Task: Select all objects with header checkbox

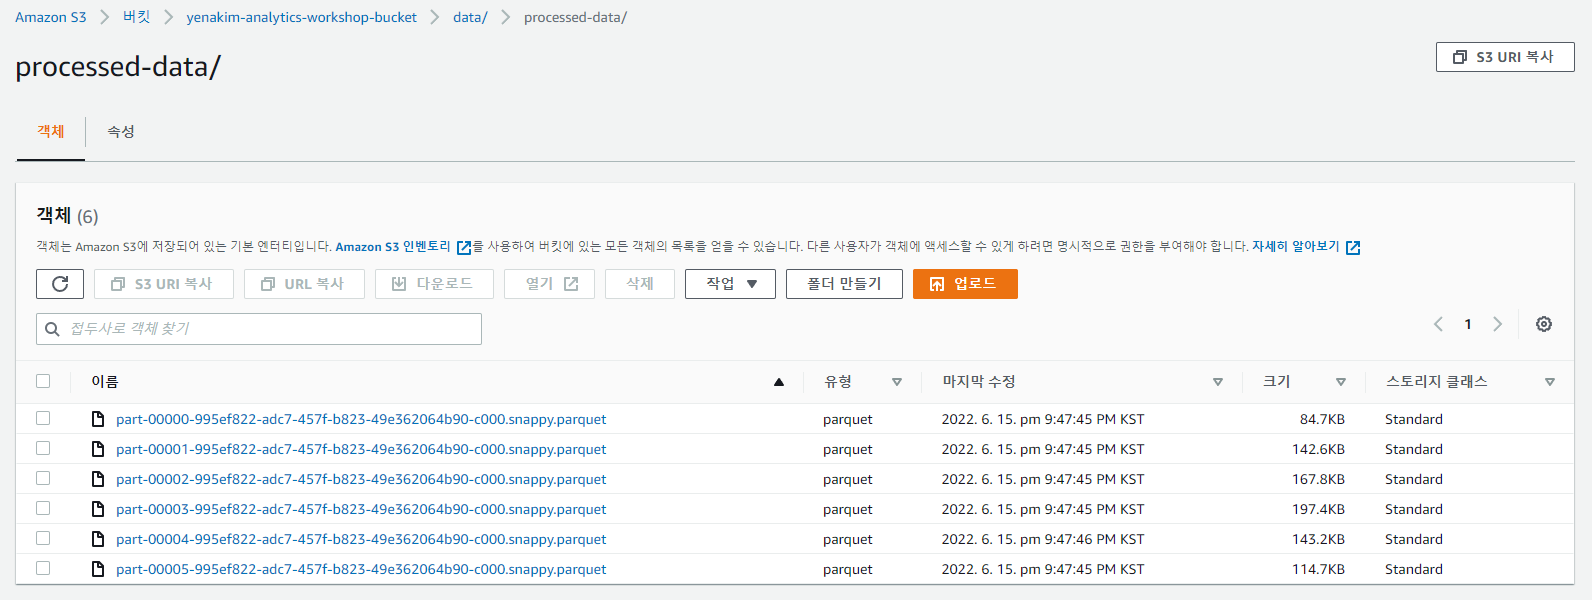Action: [43, 381]
